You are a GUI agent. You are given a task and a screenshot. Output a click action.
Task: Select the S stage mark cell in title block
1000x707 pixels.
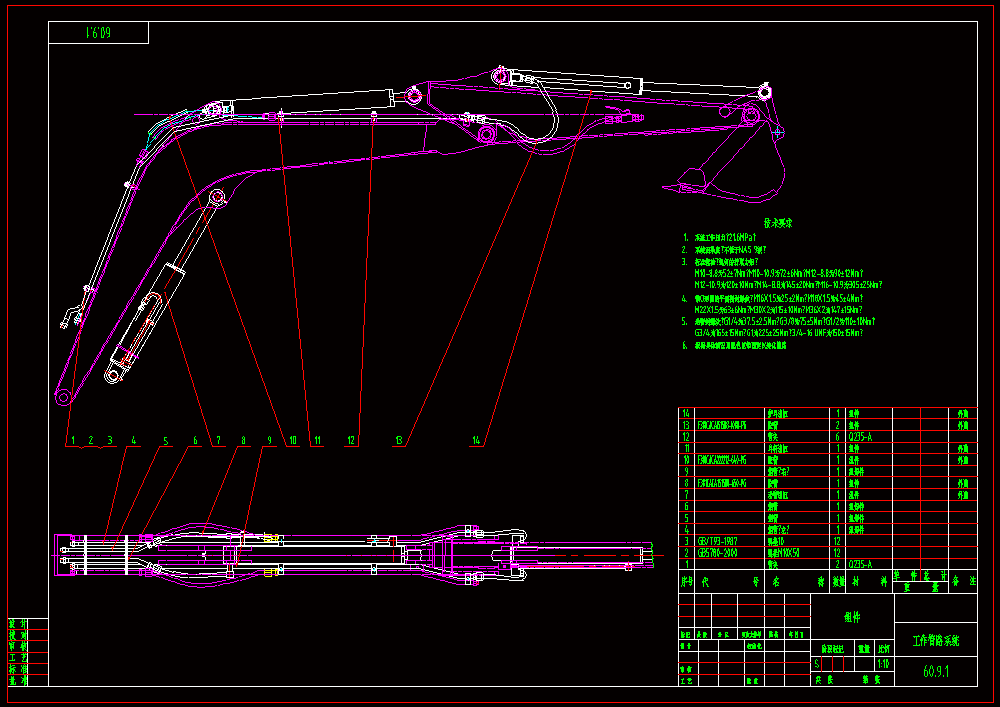[817, 664]
